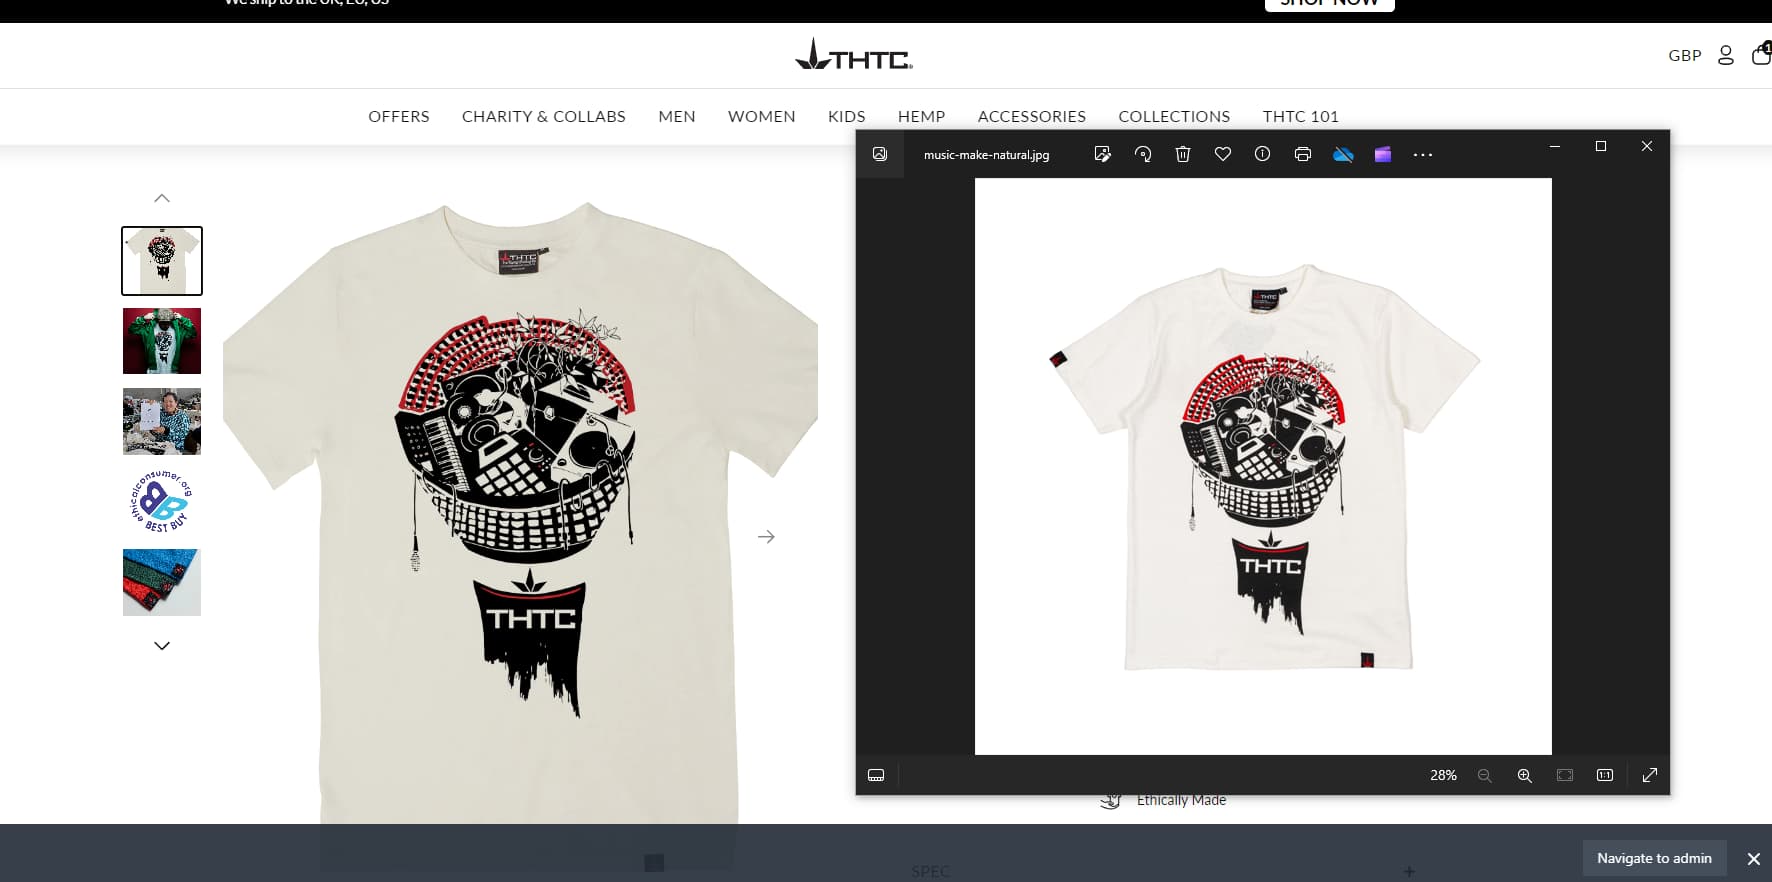Rotate the image in Photos viewer
Screen dimensions: 1772x882
(x=1143, y=154)
